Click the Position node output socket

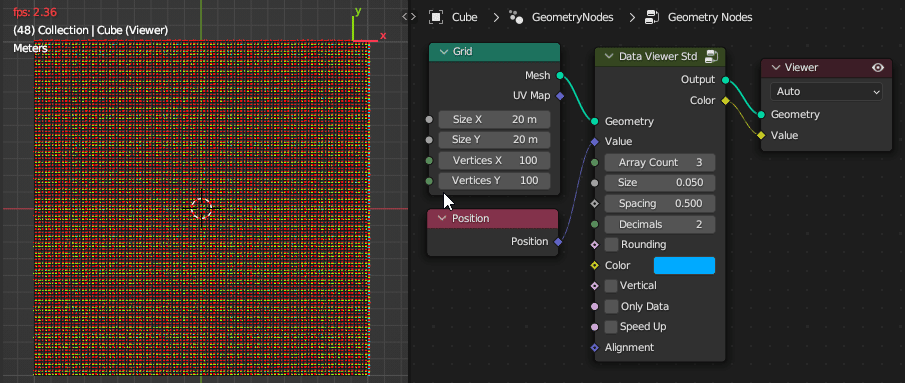558,242
